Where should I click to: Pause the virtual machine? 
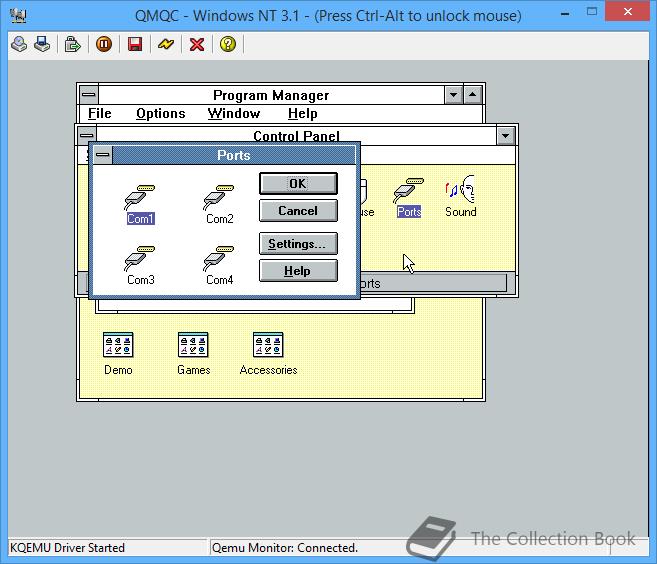[x=104, y=44]
